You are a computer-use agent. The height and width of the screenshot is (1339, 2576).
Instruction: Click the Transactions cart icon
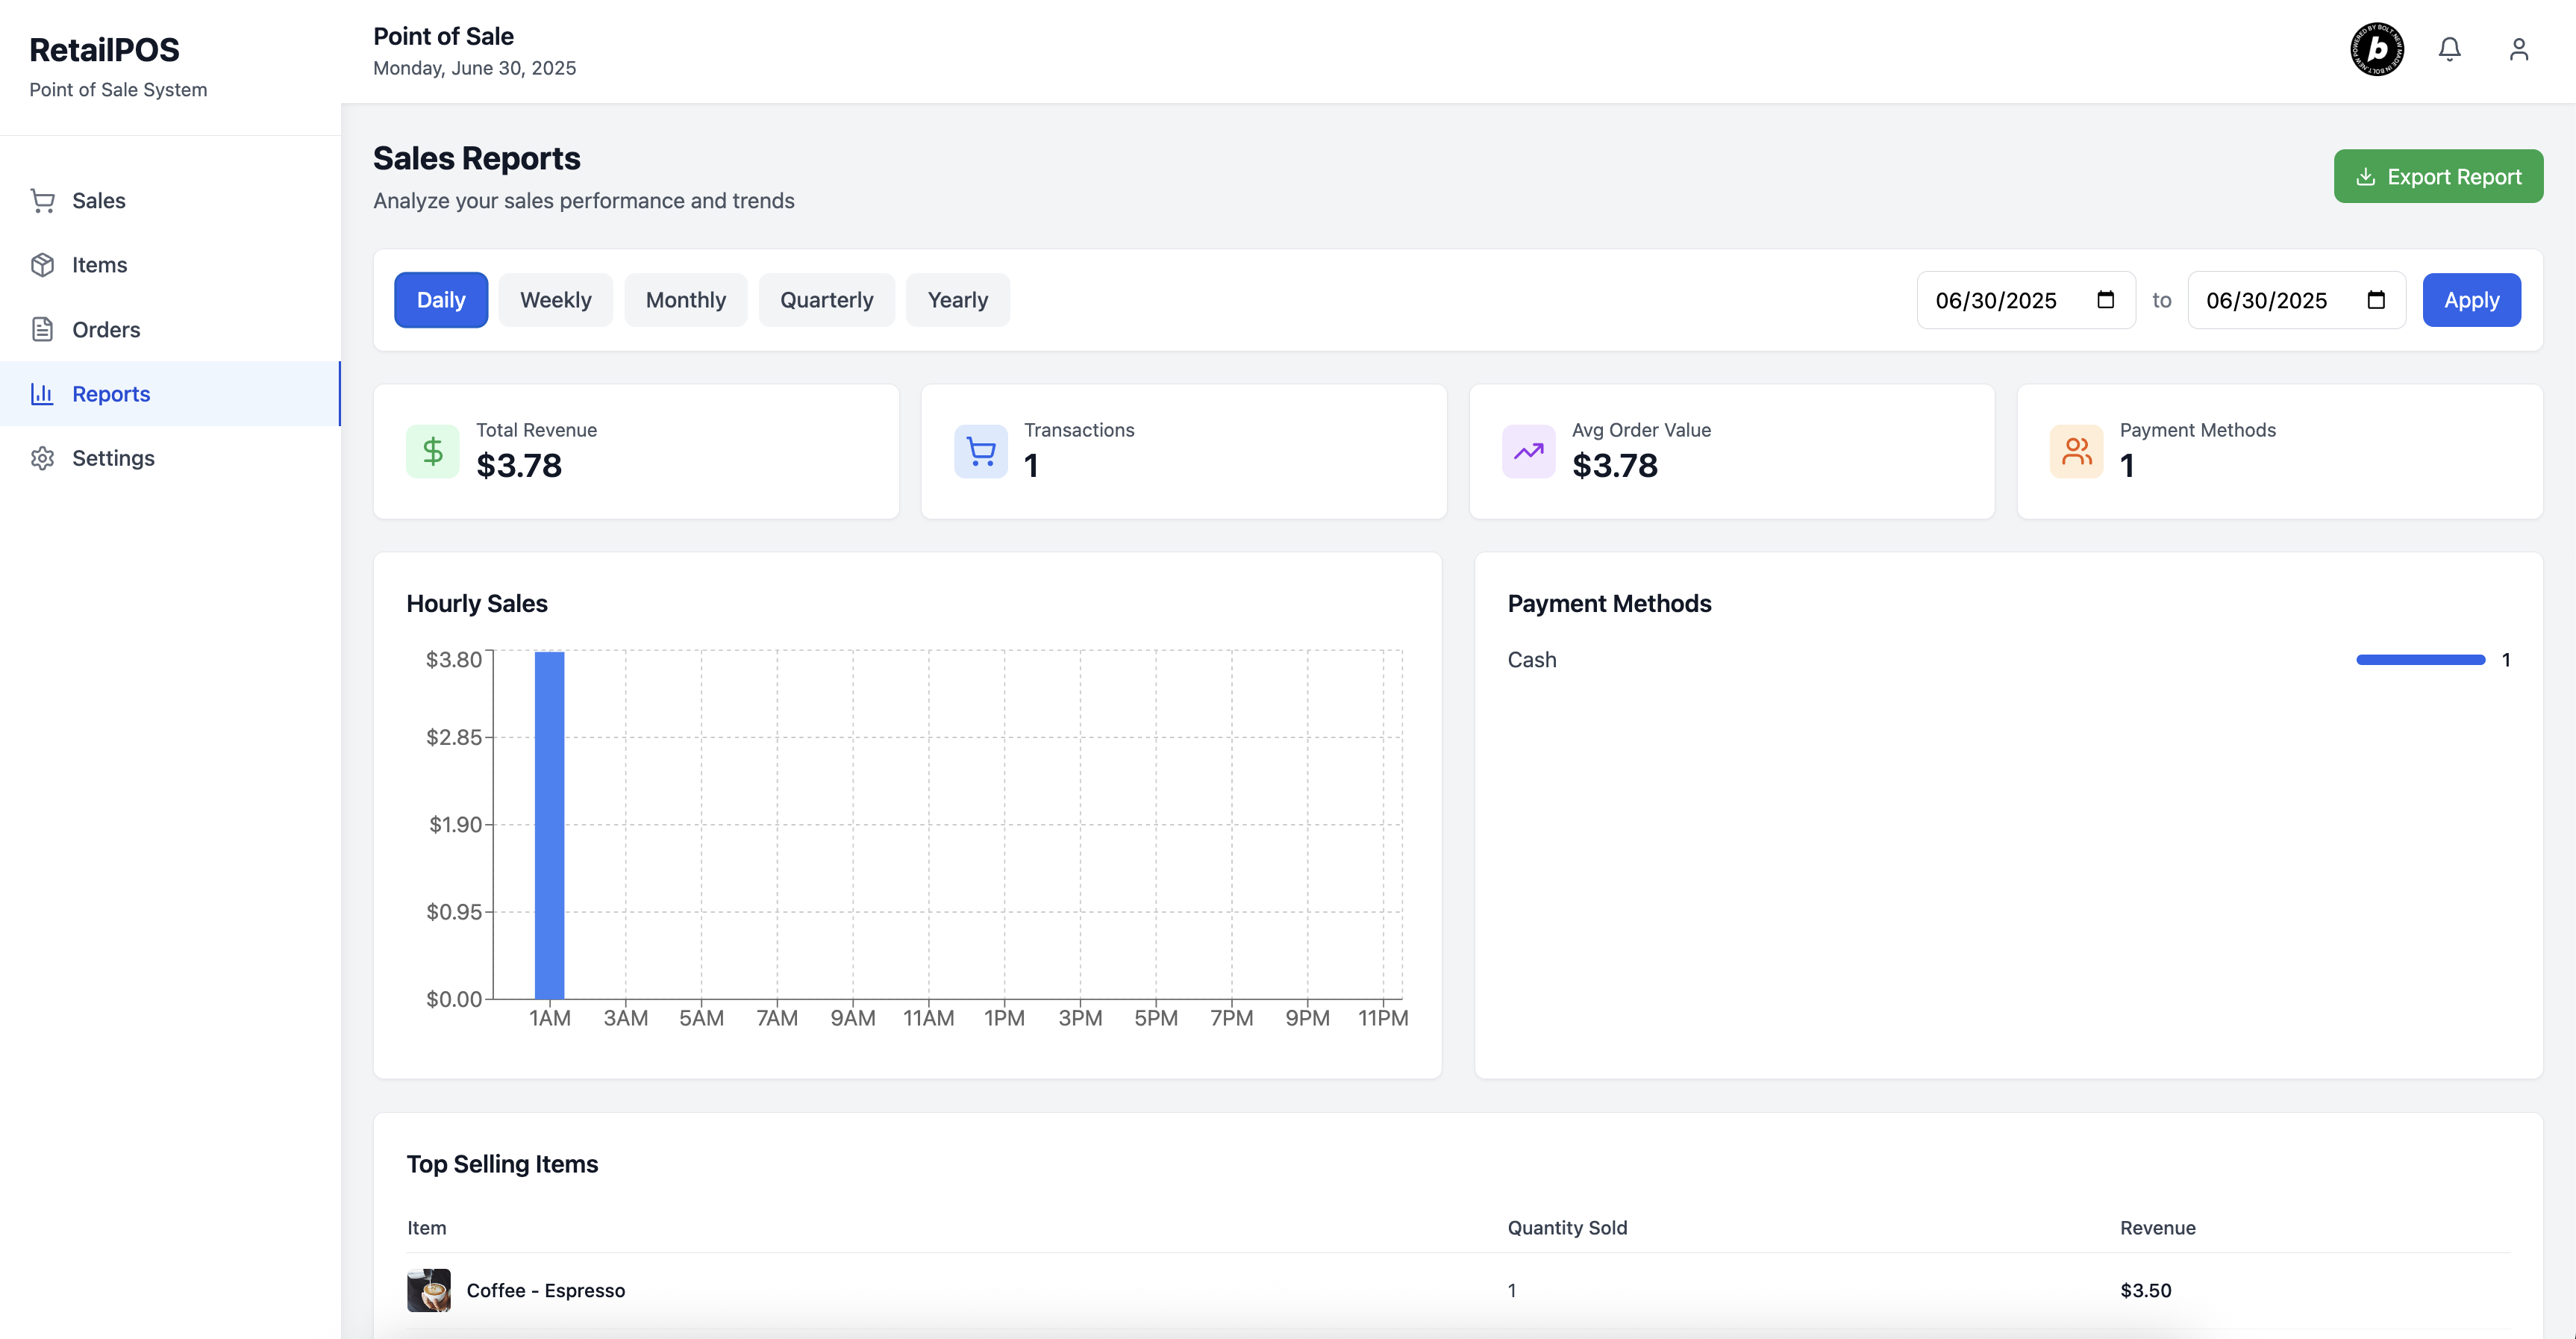980,452
